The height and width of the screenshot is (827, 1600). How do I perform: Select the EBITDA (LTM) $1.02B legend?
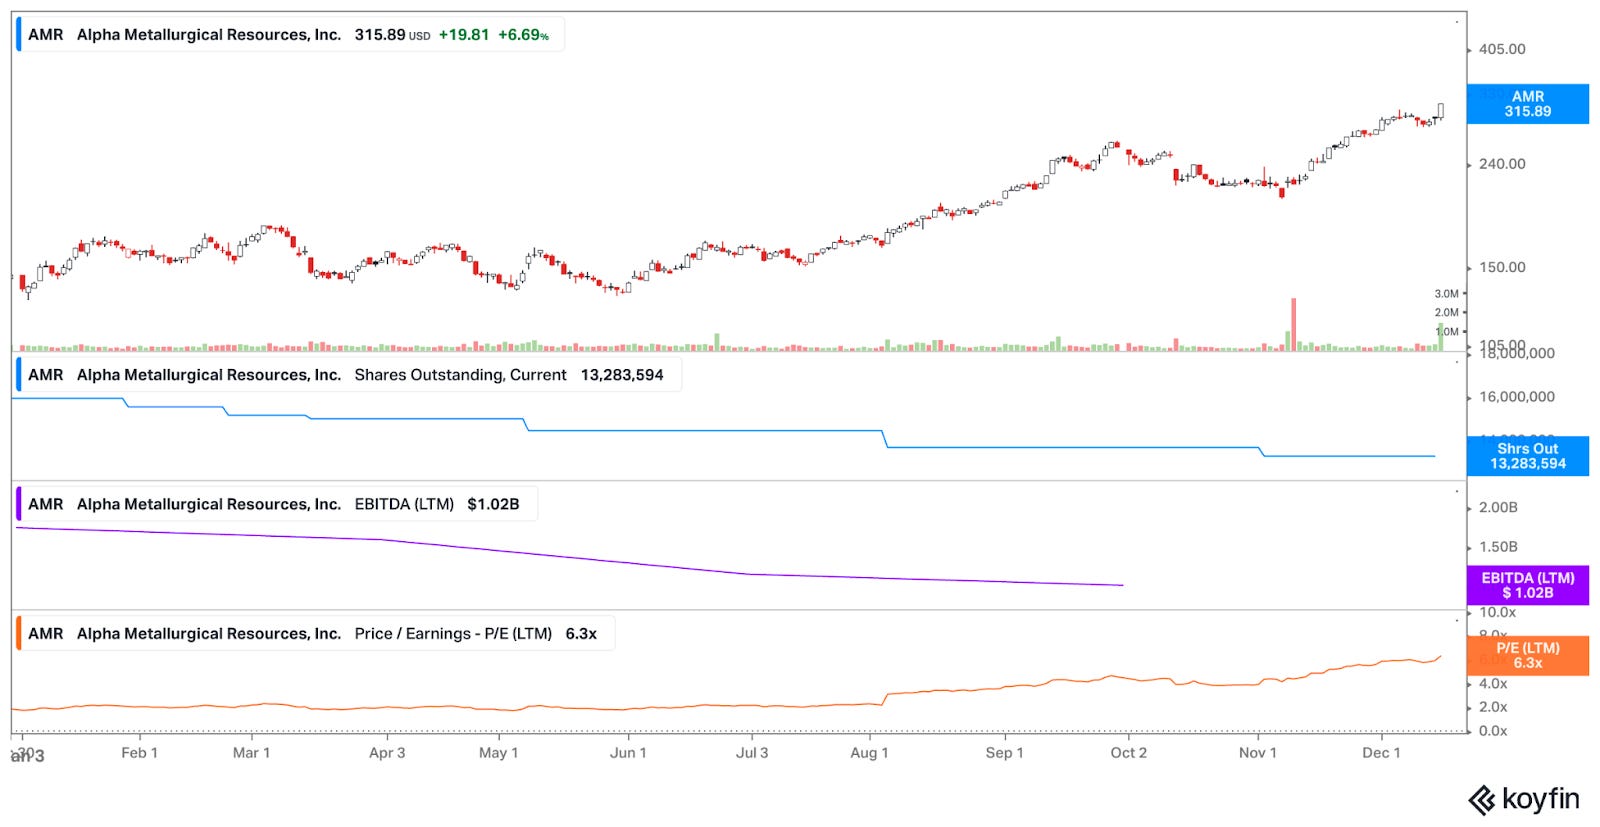point(276,504)
